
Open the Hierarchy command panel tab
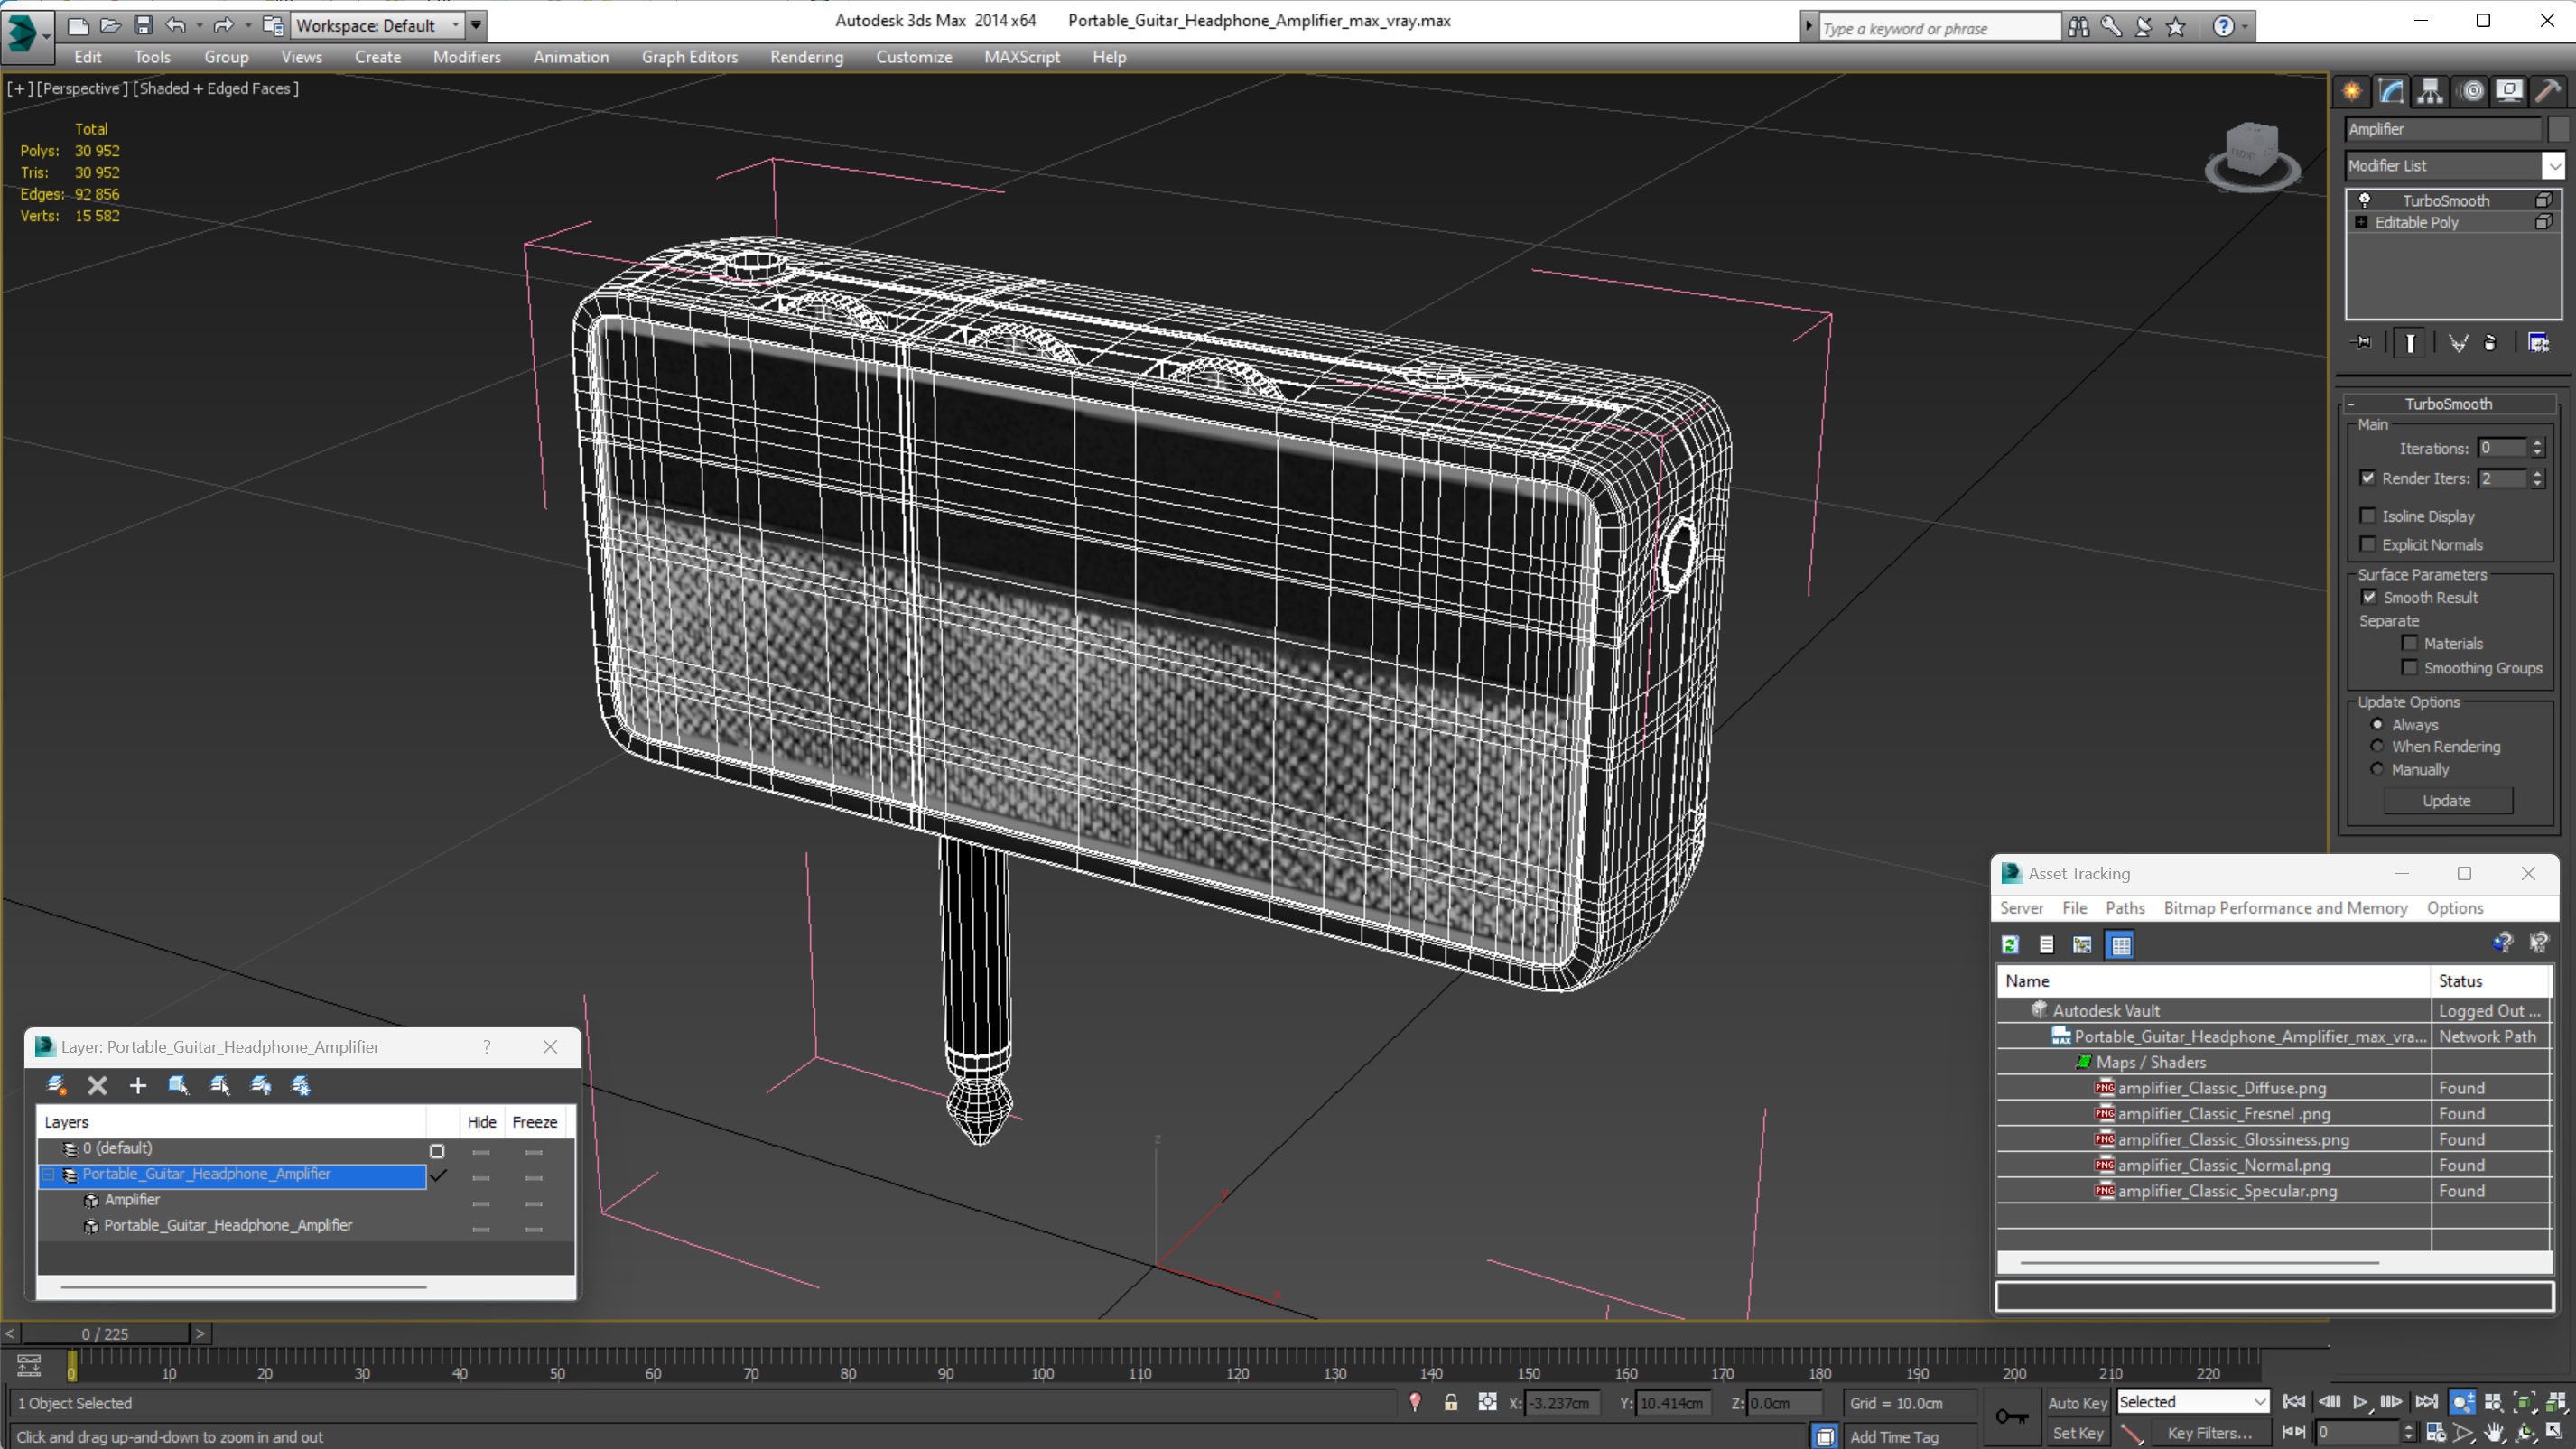click(x=2430, y=91)
